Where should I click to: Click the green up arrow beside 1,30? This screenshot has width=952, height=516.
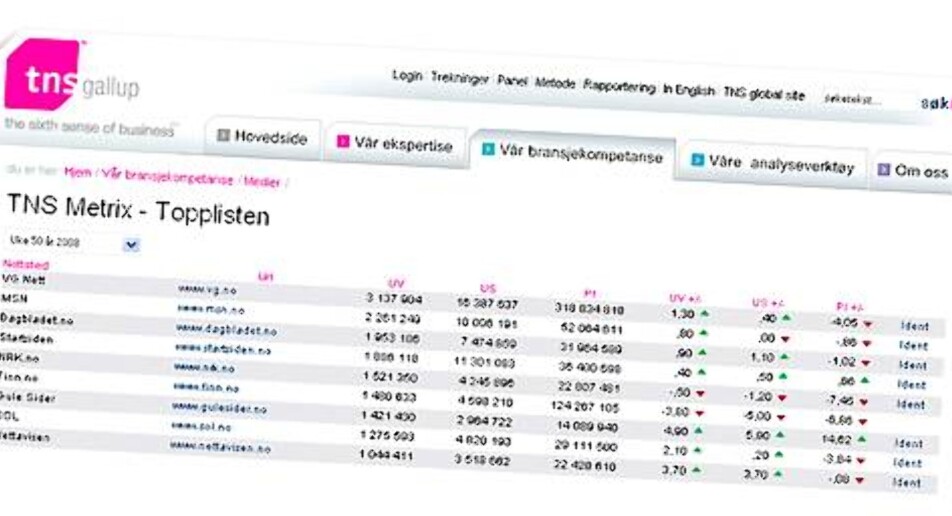(x=705, y=314)
